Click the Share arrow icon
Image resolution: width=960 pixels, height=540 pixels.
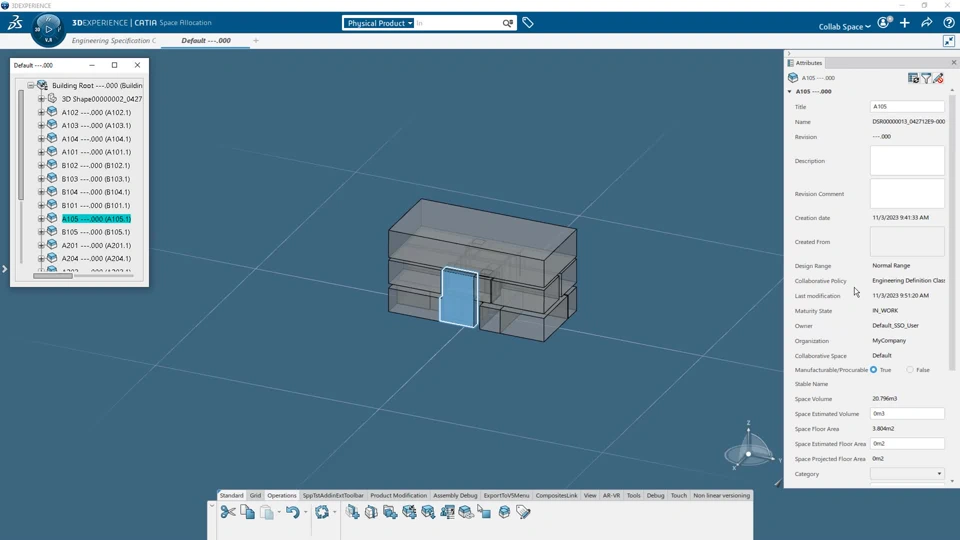tap(927, 23)
